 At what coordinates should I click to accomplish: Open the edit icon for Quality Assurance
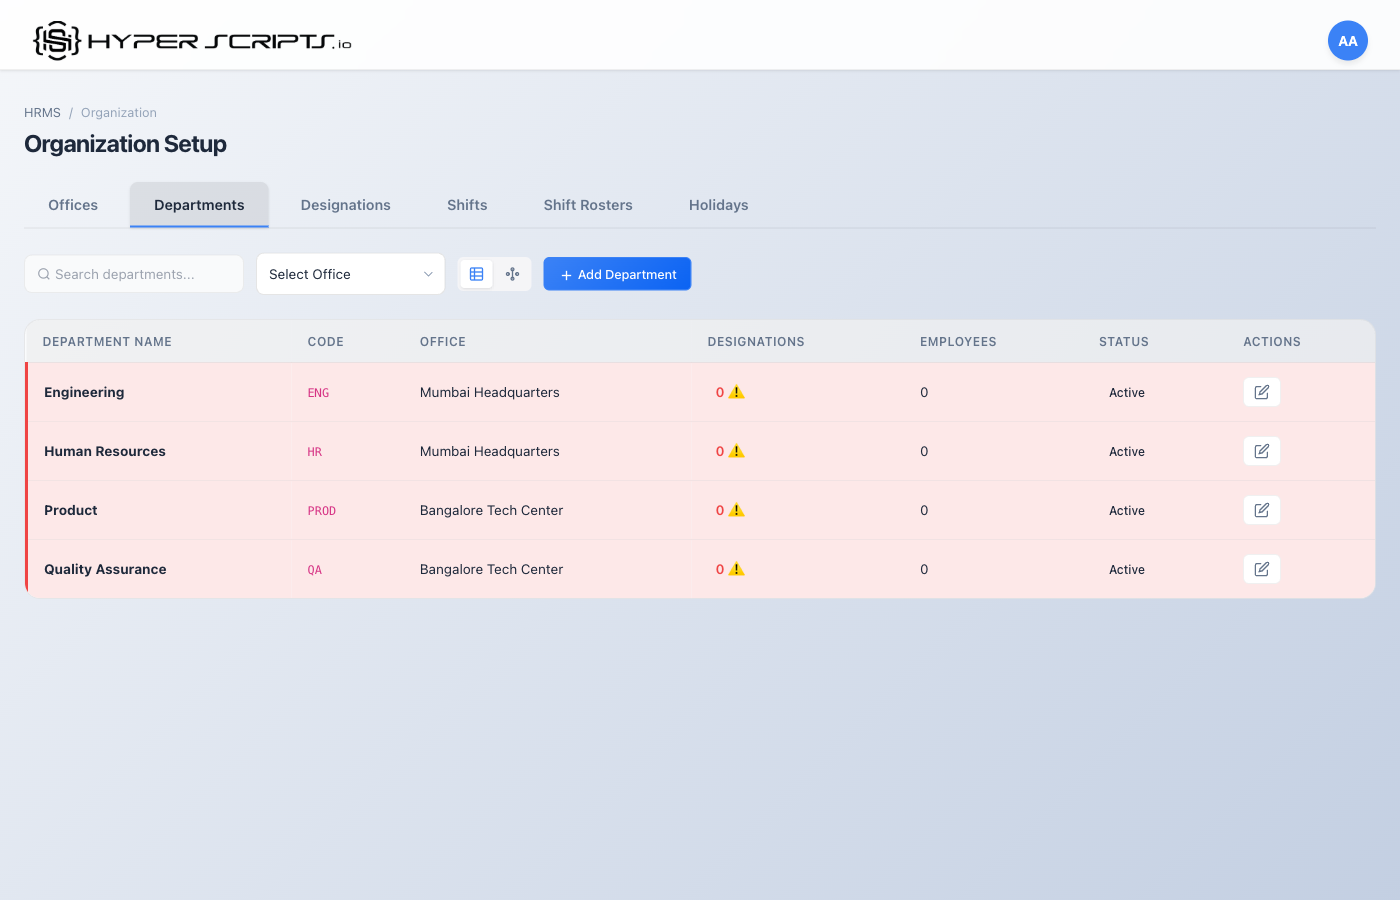click(1261, 568)
